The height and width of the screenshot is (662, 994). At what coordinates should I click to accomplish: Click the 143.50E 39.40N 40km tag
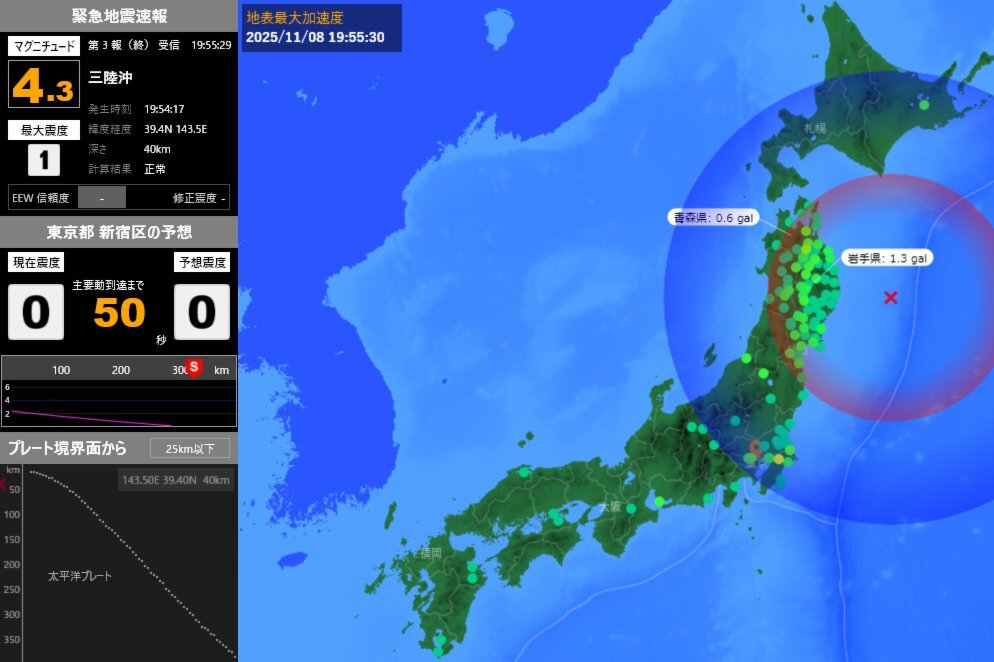coord(176,480)
